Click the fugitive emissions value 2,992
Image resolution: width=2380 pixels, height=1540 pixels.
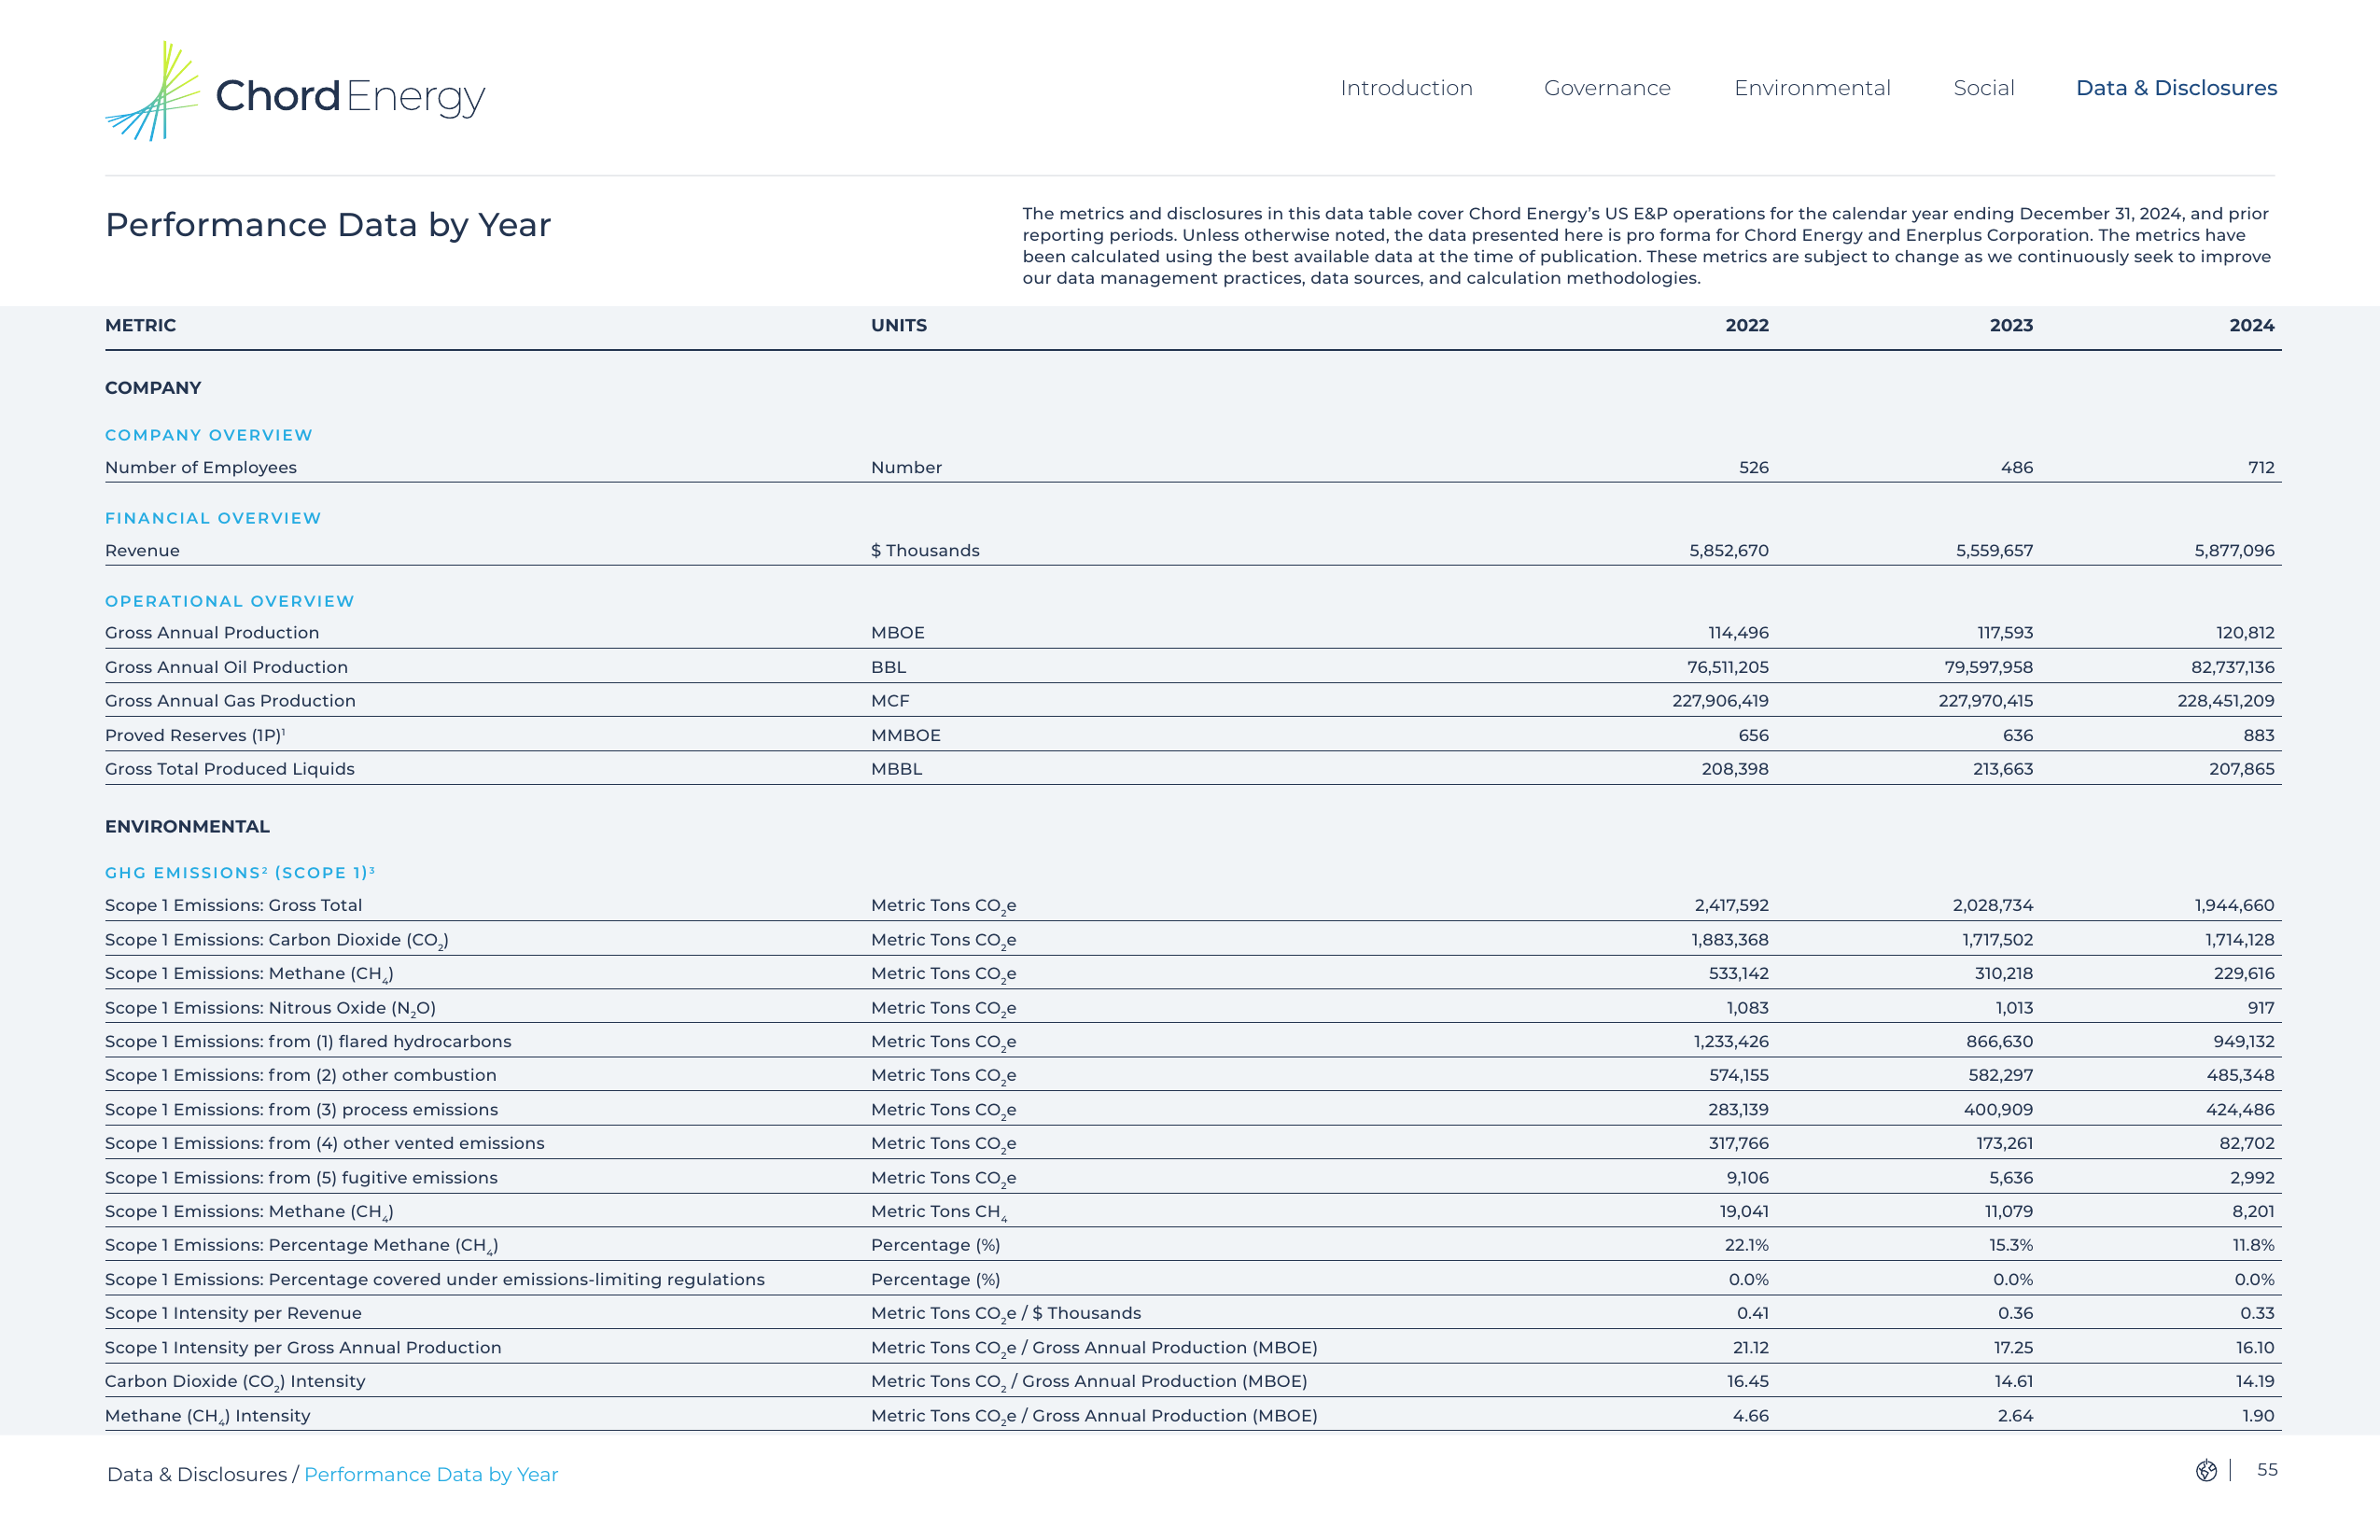2252,1177
